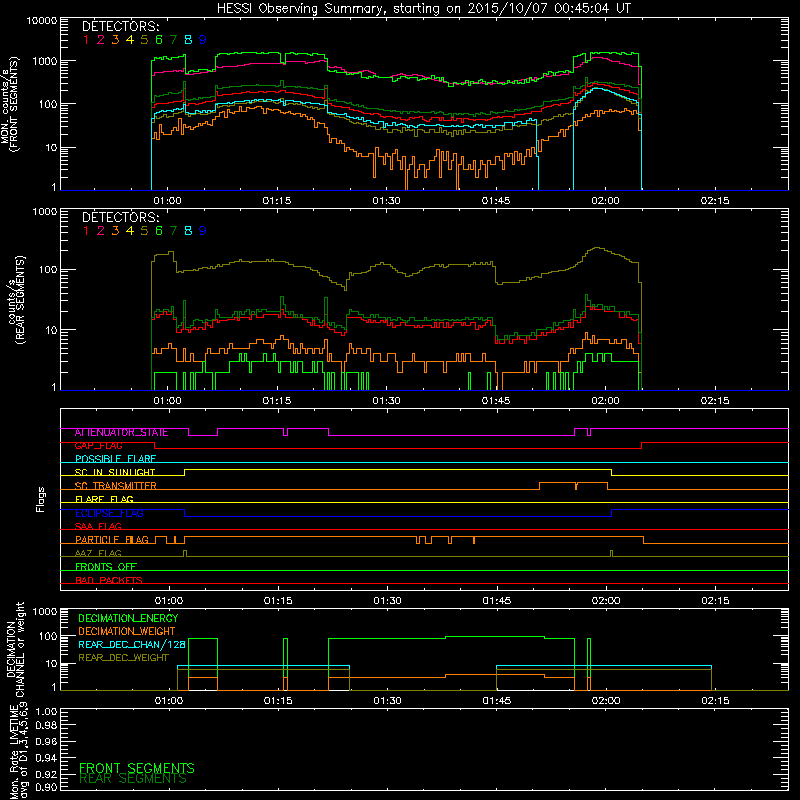Click the PARTICLE_FLAG label

(112, 540)
